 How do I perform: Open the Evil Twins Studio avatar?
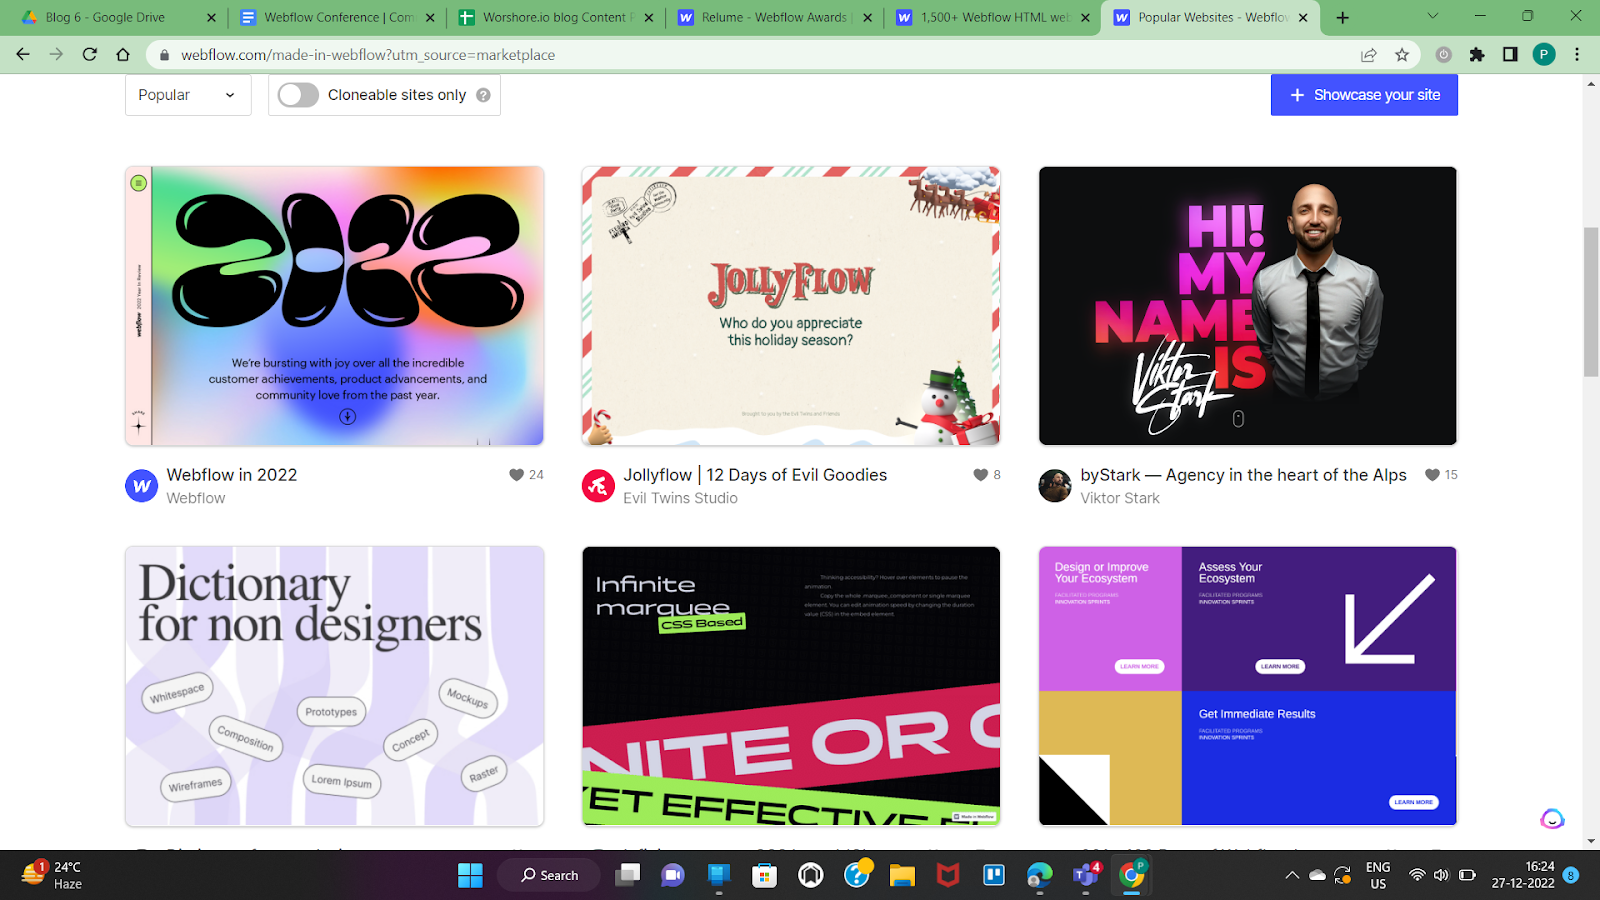(x=598, y=486)
